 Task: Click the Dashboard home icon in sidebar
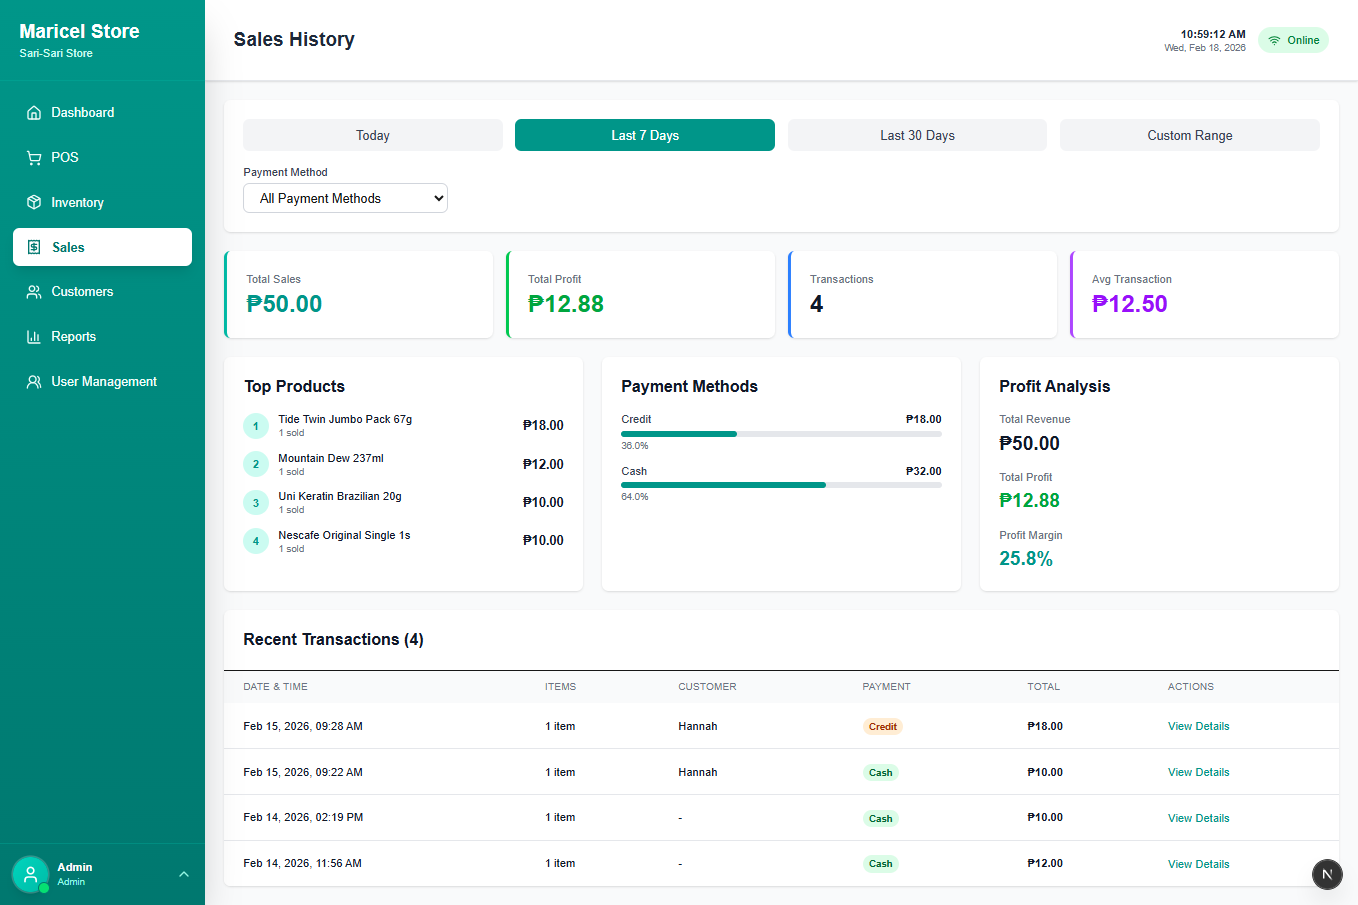[x=34, y=113]
